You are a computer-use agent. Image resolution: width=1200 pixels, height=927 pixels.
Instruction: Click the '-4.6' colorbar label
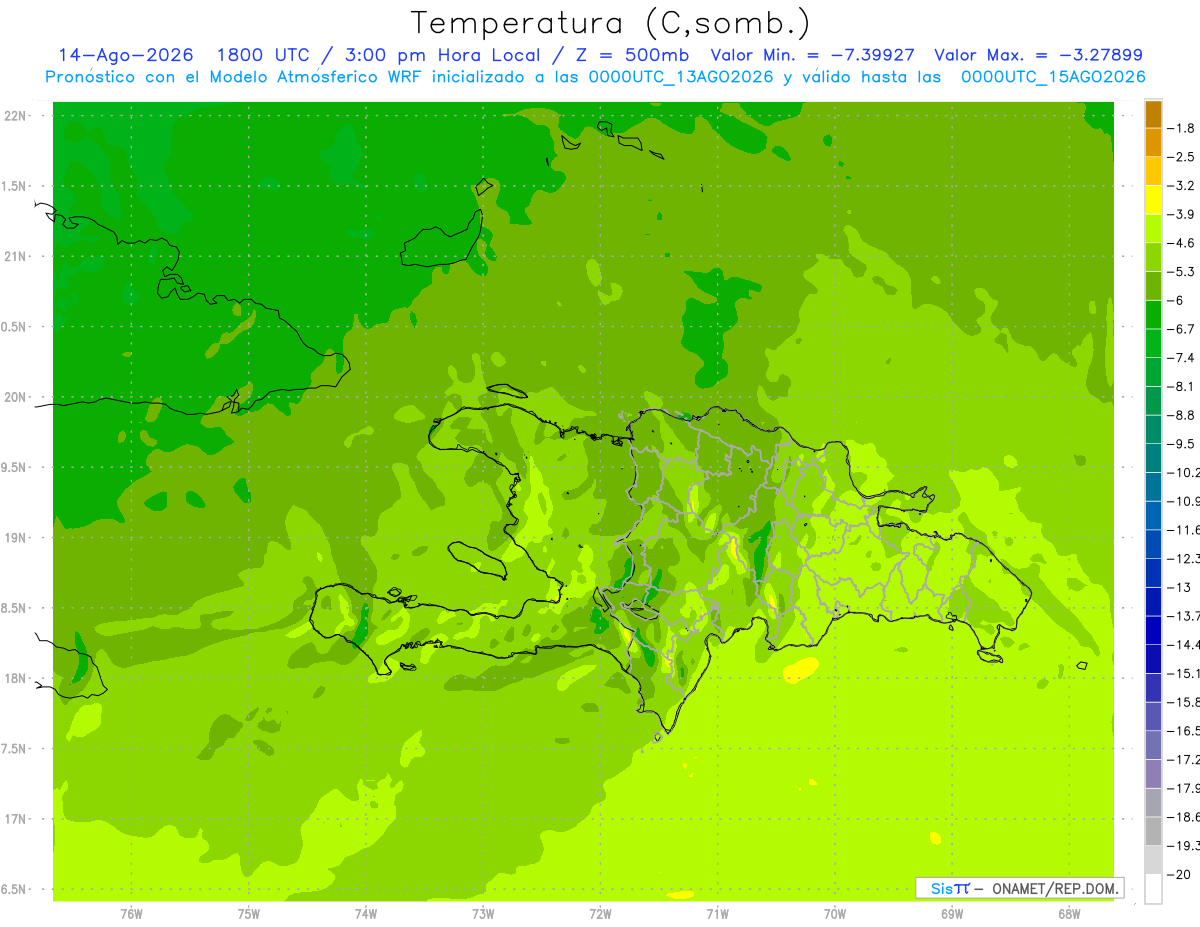[1182, 243]
